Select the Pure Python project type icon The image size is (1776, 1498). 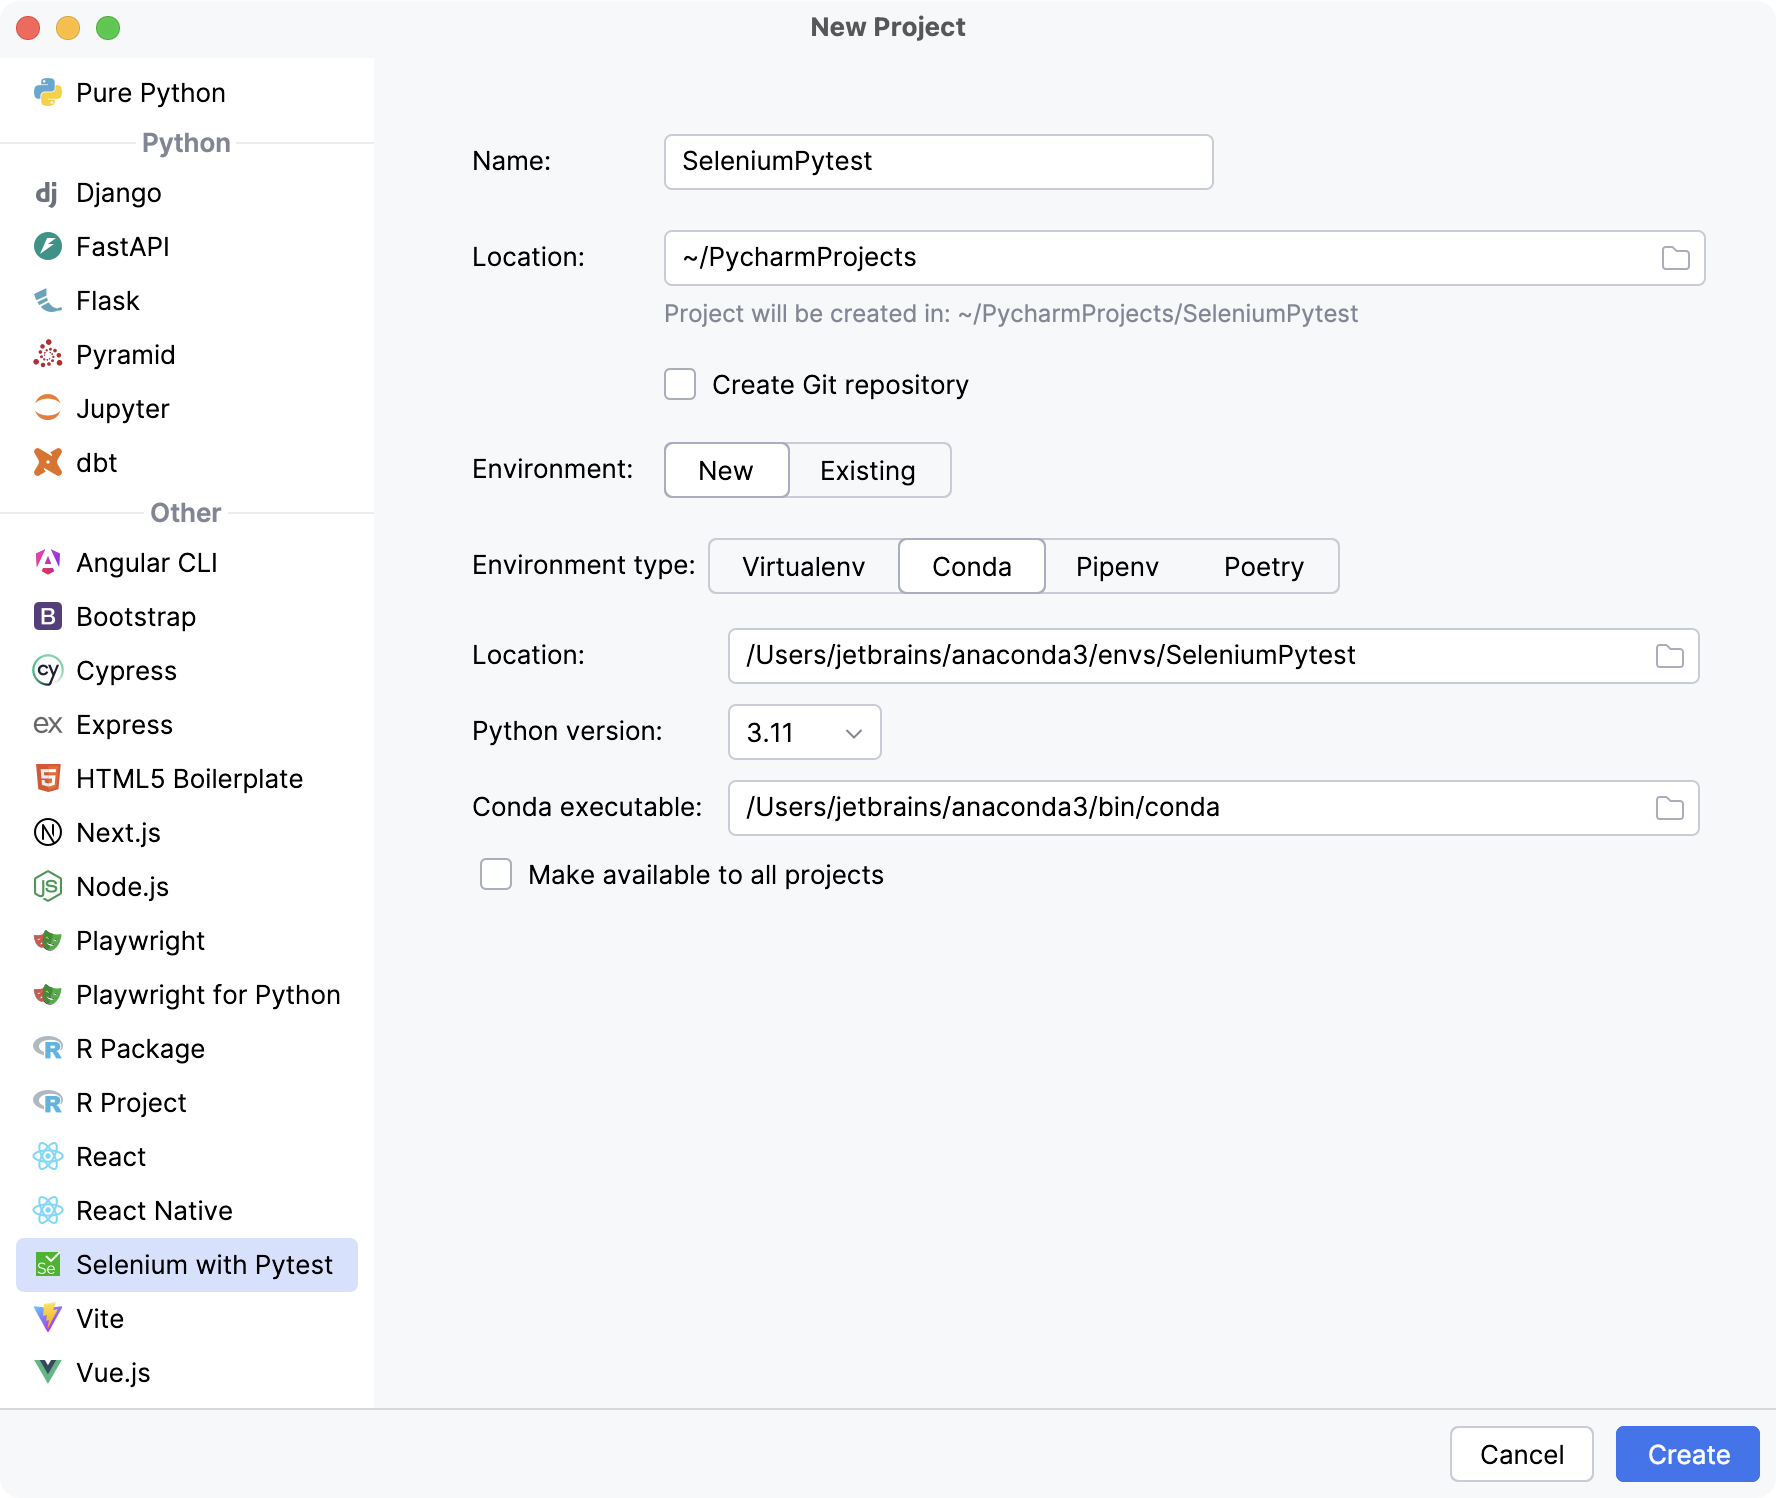47,92
